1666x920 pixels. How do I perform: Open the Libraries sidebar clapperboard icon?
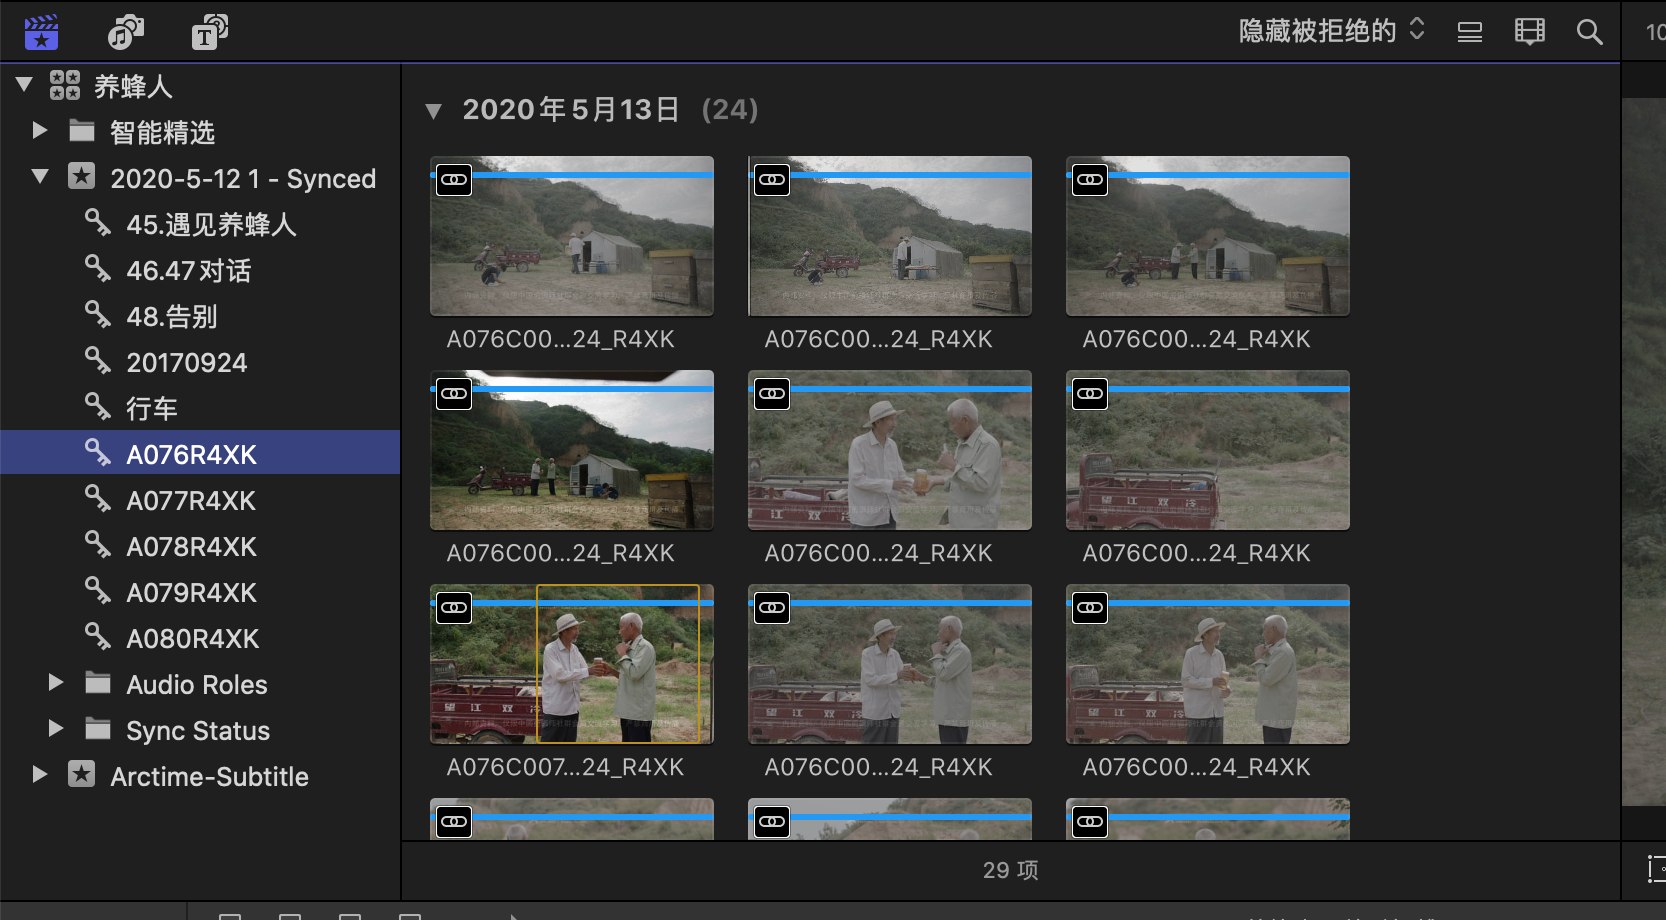41,32
